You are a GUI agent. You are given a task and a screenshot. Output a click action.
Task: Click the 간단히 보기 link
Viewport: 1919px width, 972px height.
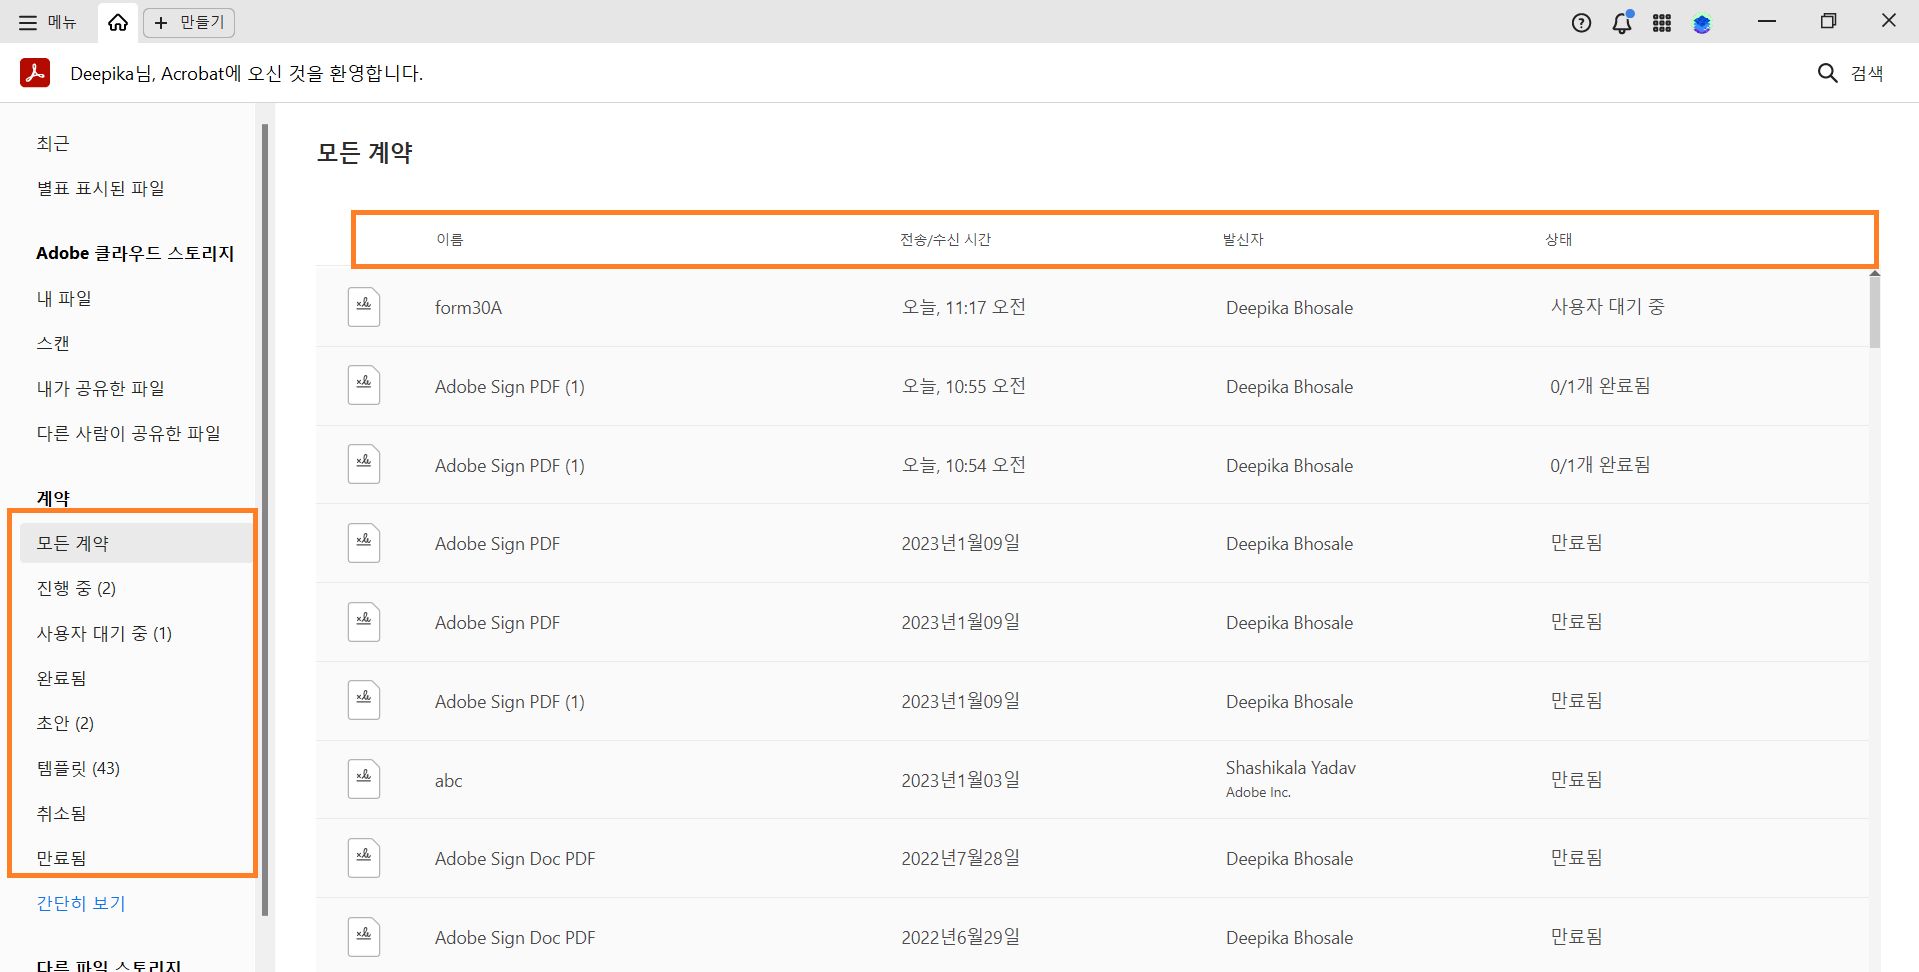coord(81,903)
